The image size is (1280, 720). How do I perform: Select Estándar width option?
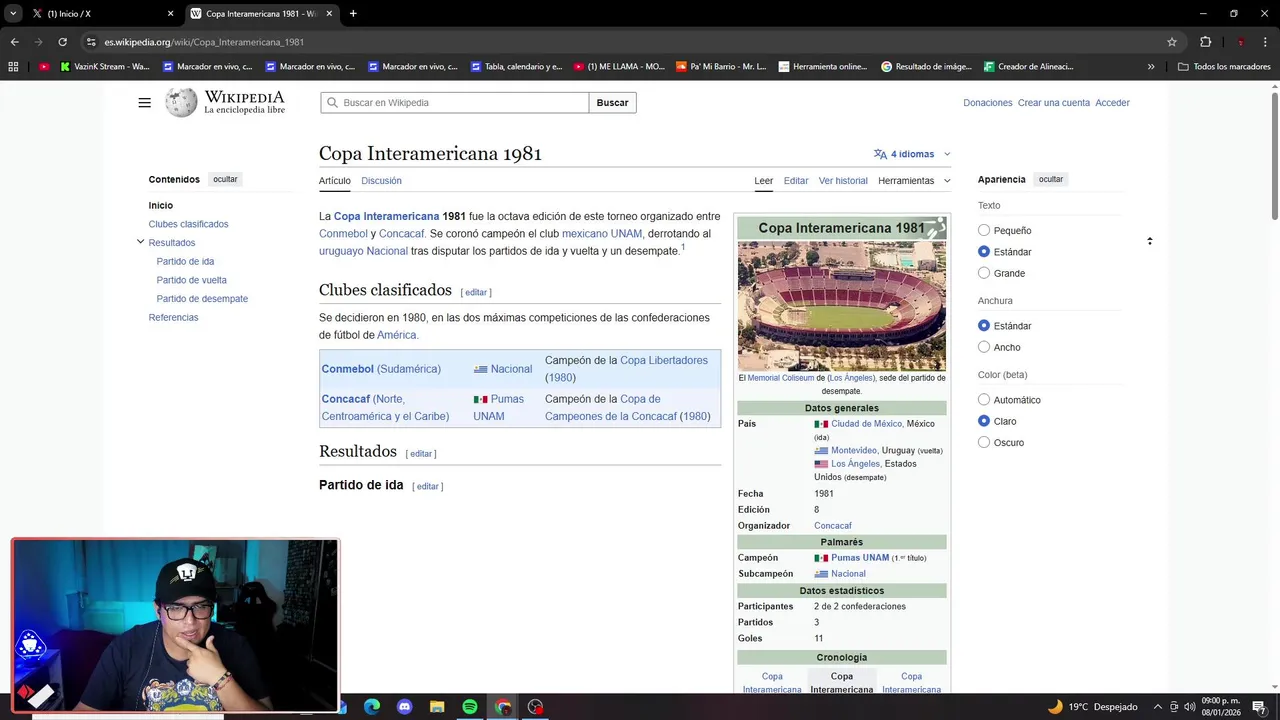pos(984,326)
